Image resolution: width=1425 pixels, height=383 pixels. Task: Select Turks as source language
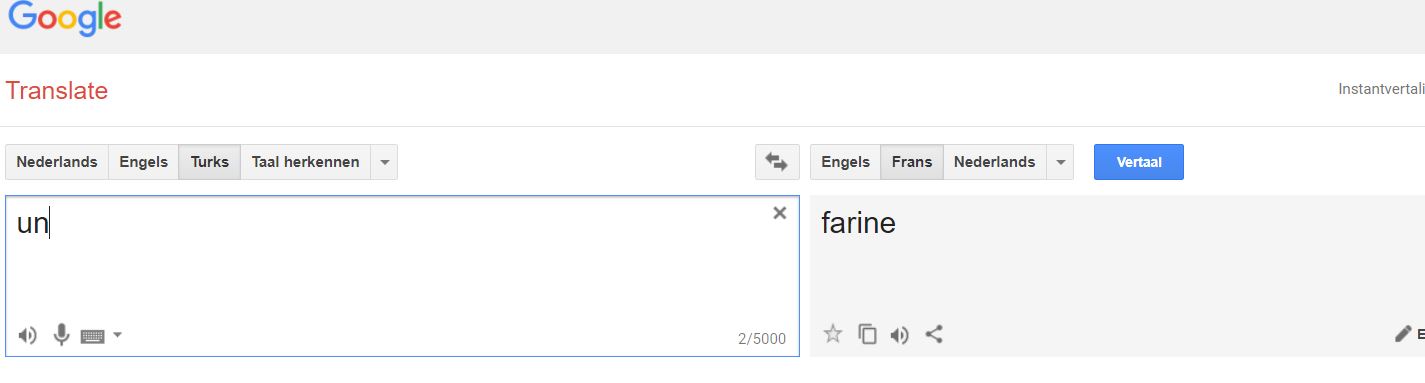210,162
